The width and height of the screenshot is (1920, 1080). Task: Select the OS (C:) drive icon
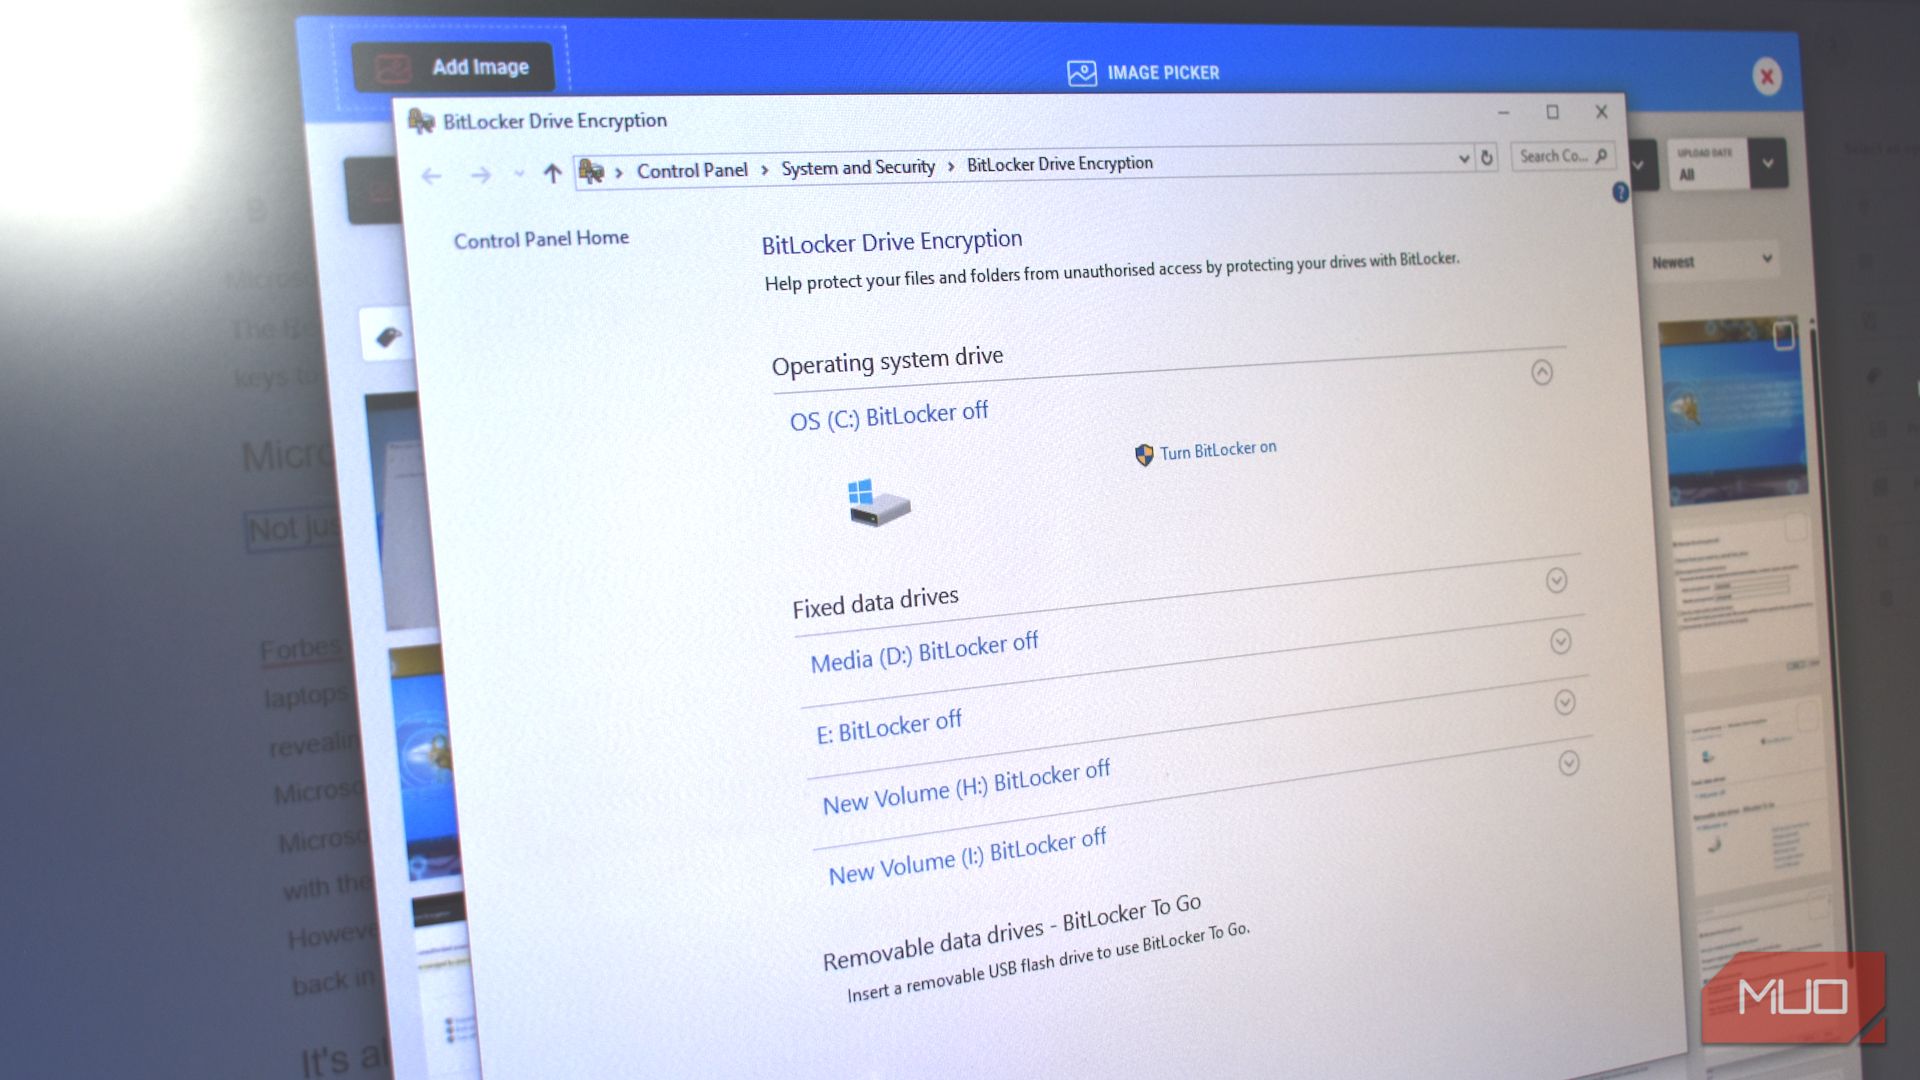[878, 500]
